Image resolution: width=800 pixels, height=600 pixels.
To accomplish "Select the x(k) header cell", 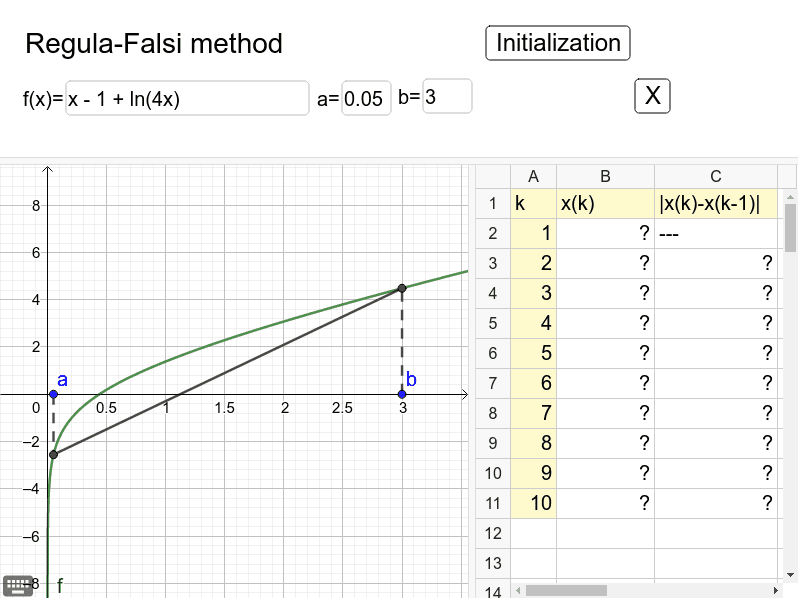I will (605, 203).
